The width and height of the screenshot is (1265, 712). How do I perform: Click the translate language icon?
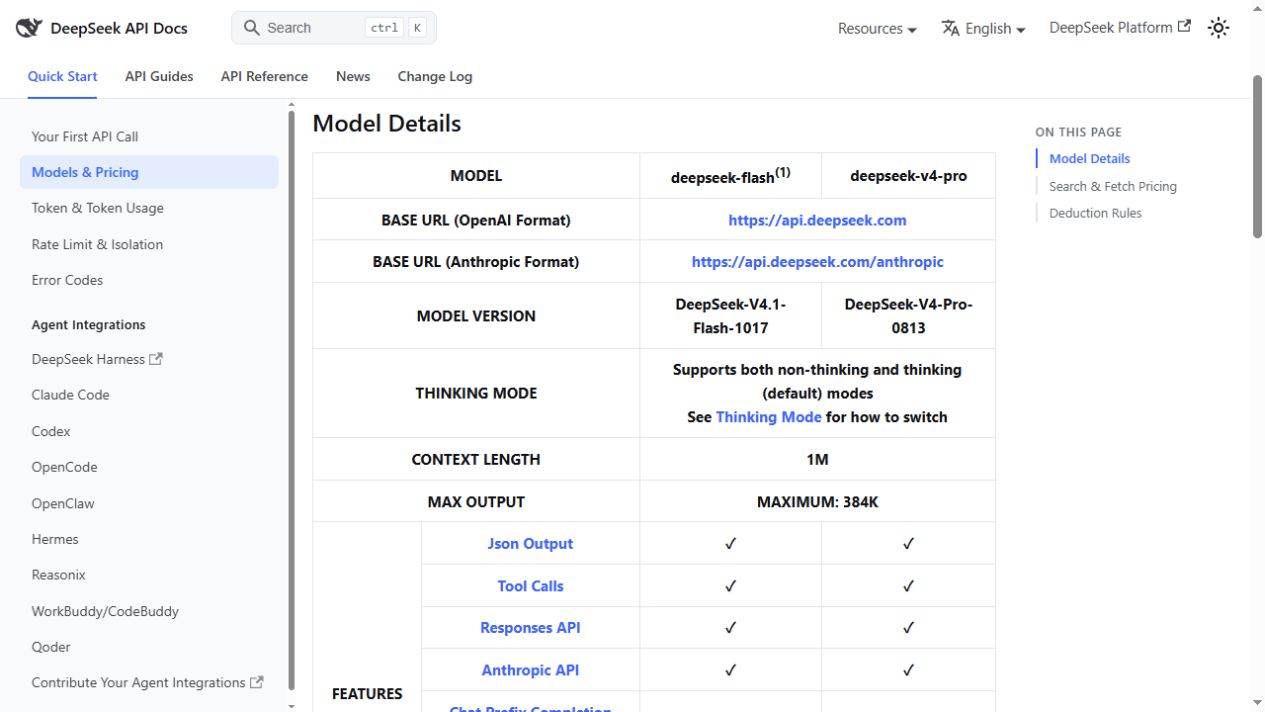[x=950, y=28]
